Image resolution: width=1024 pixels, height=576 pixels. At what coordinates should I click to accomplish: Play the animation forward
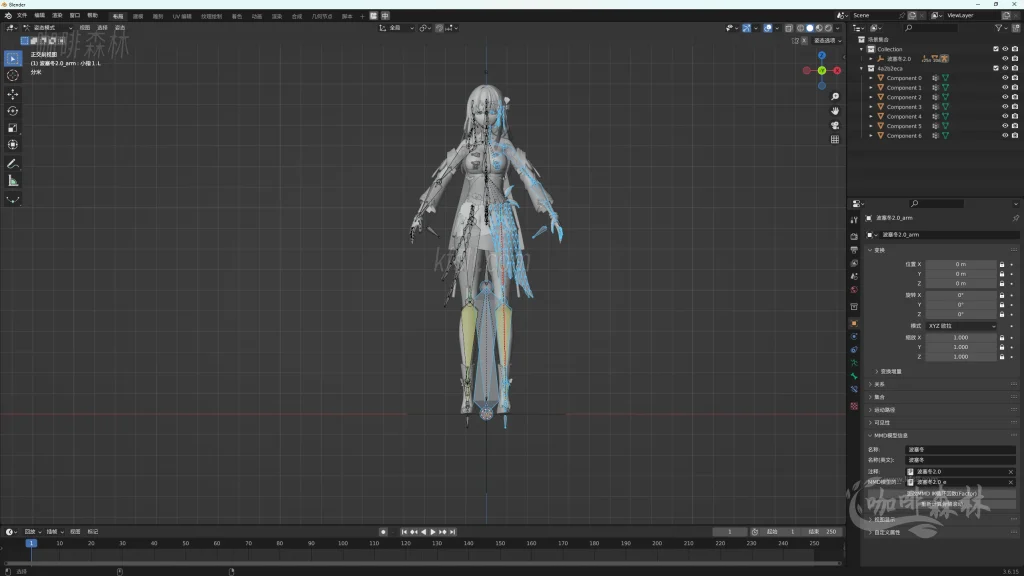(x=432, y=532)
